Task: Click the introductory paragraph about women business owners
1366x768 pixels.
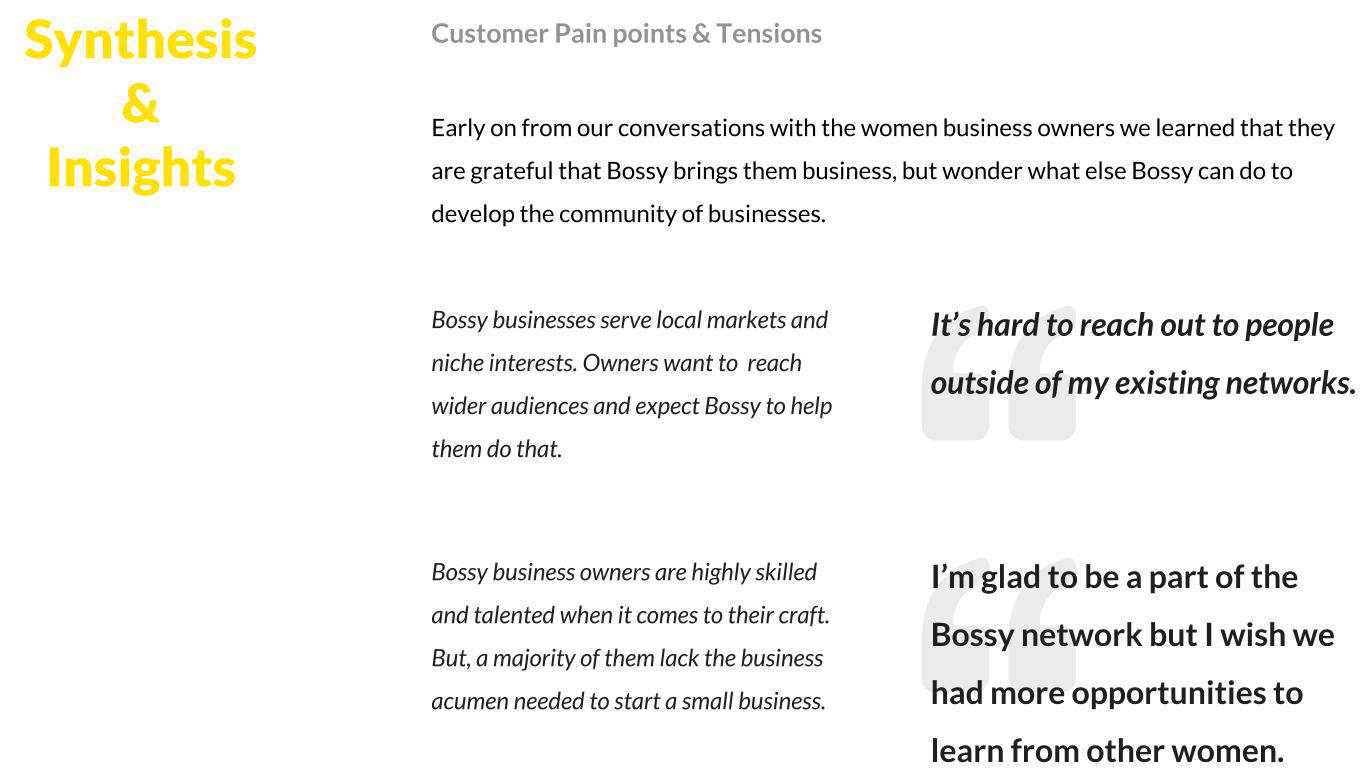Action: [x=883, y=171]
